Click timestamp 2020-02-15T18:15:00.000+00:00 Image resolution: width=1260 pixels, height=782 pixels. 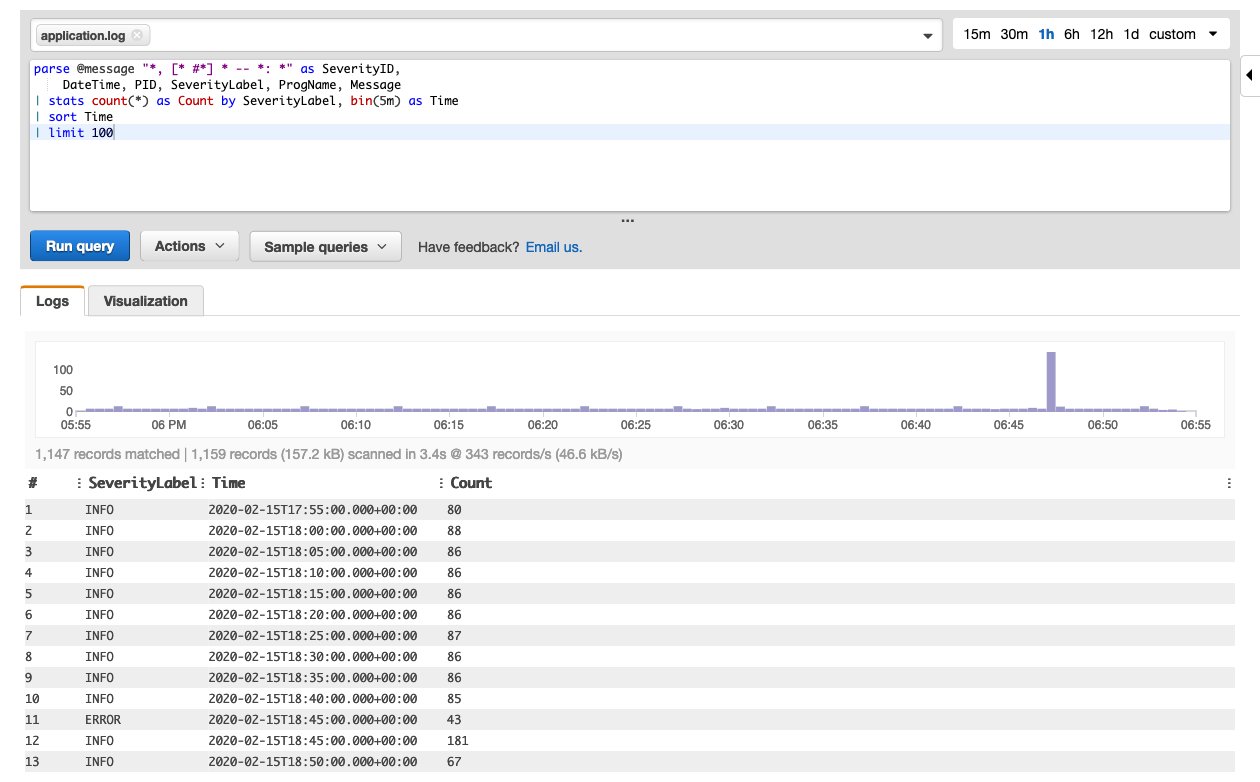(x=312, y=594)
